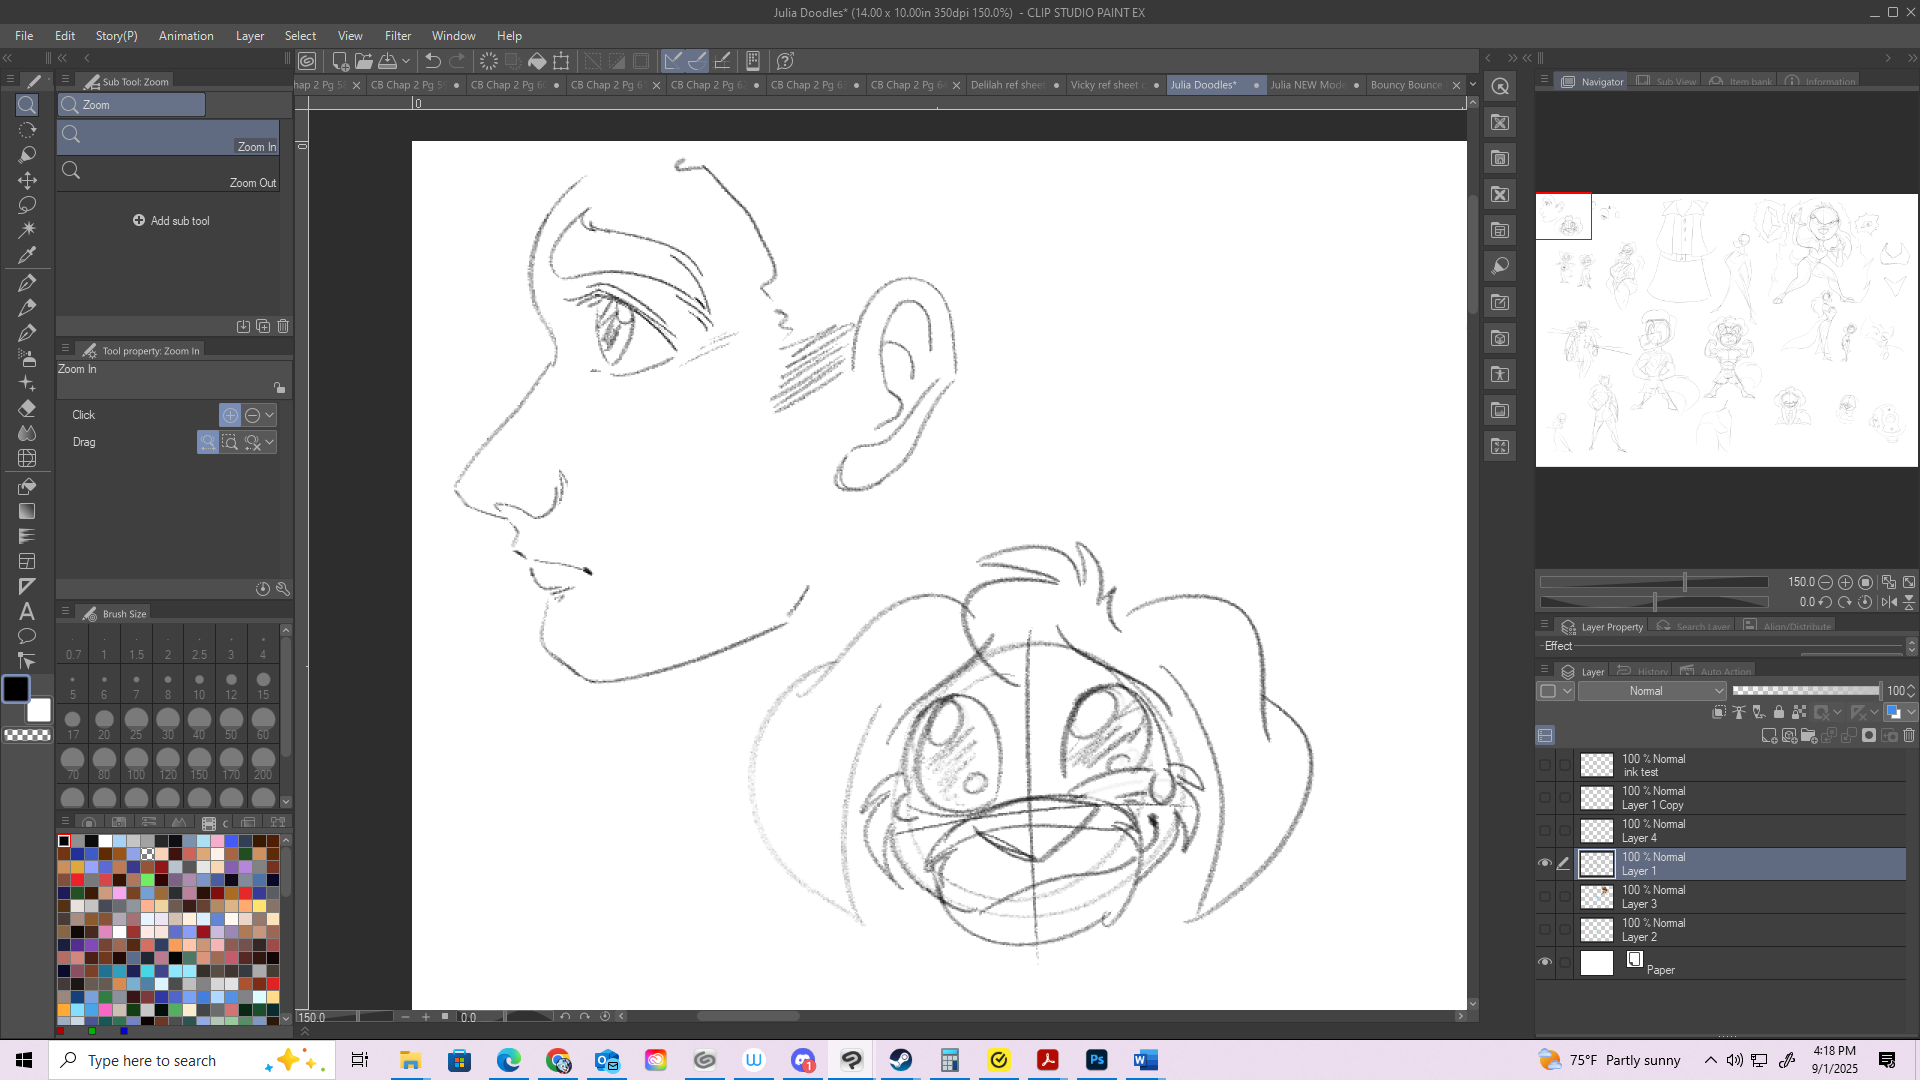Switch to the Bouncy Bounce document tab

click(1405, 85)
